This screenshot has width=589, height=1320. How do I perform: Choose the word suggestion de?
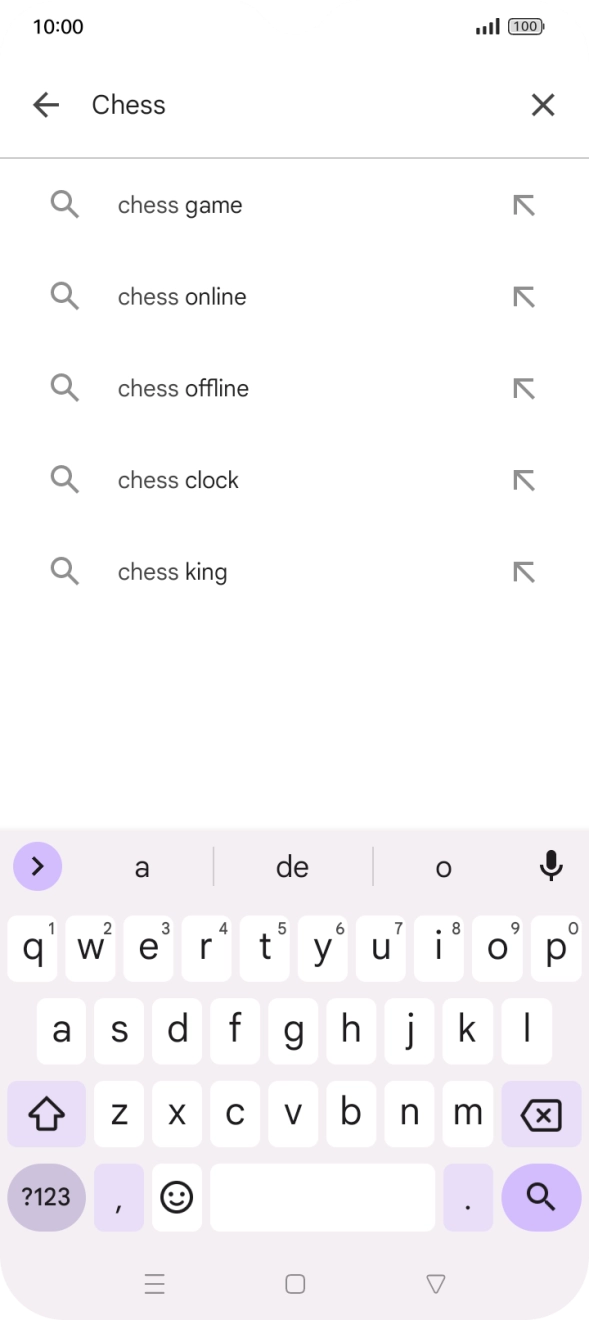tap(293, 866)
